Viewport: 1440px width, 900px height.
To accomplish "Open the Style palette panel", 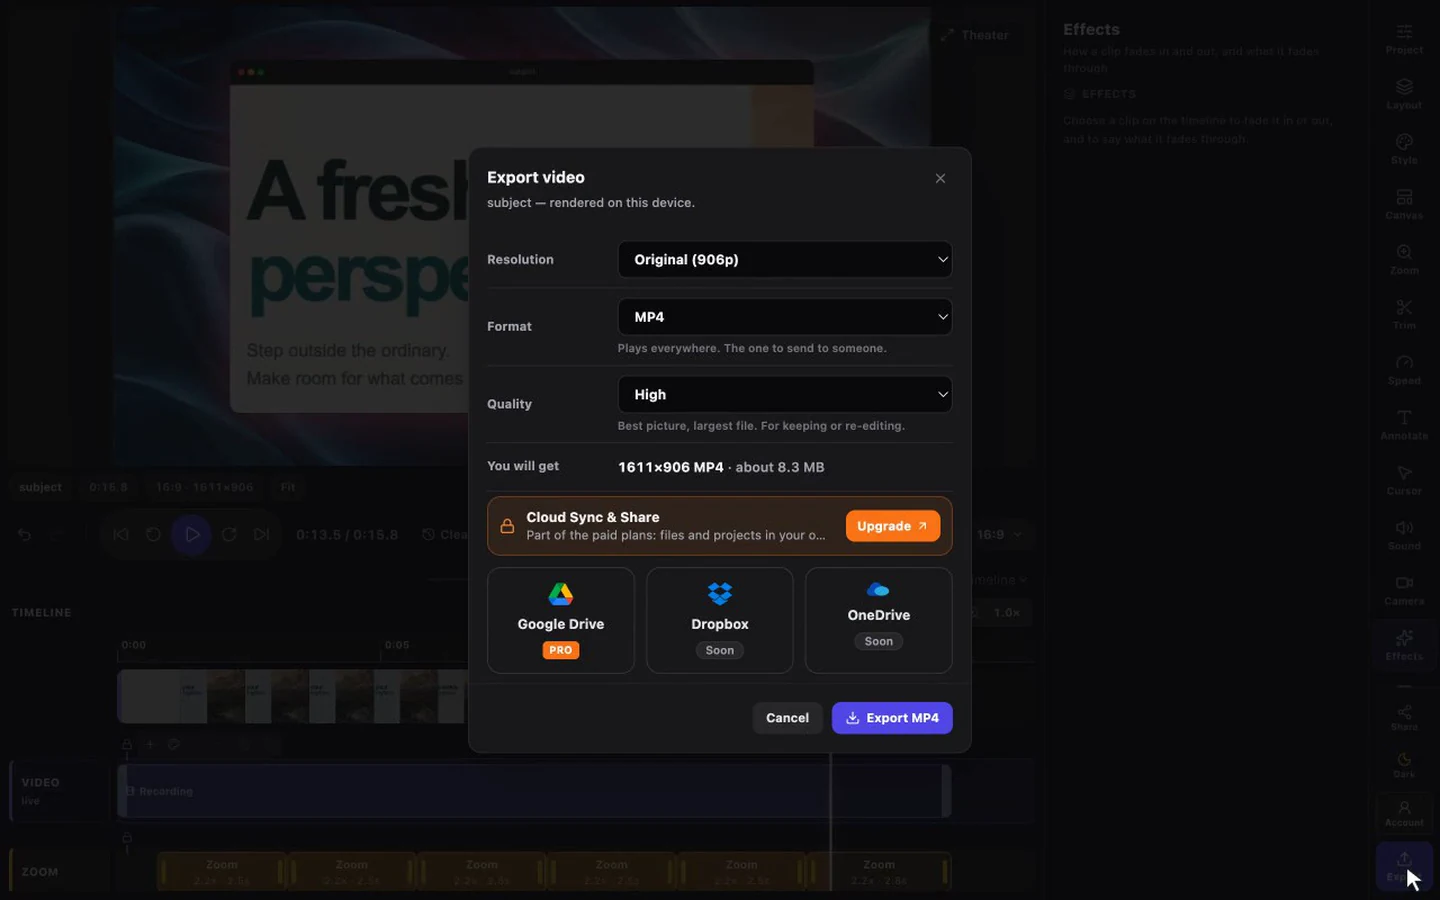I will [1404, 149].
